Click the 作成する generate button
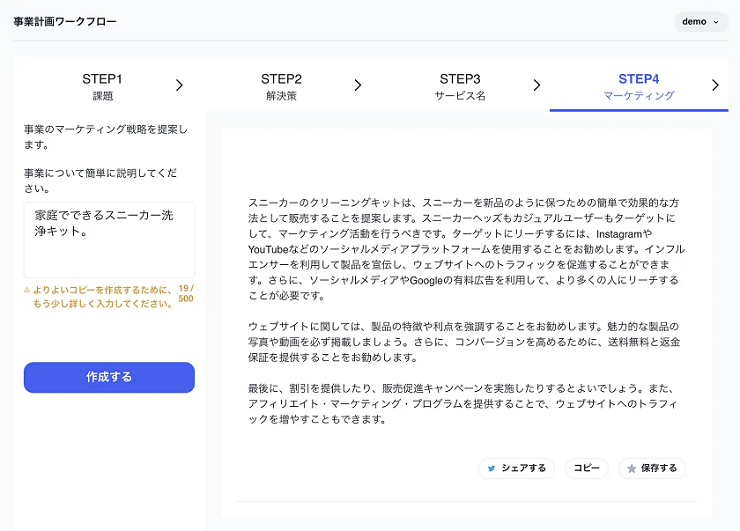 (109, 378)
